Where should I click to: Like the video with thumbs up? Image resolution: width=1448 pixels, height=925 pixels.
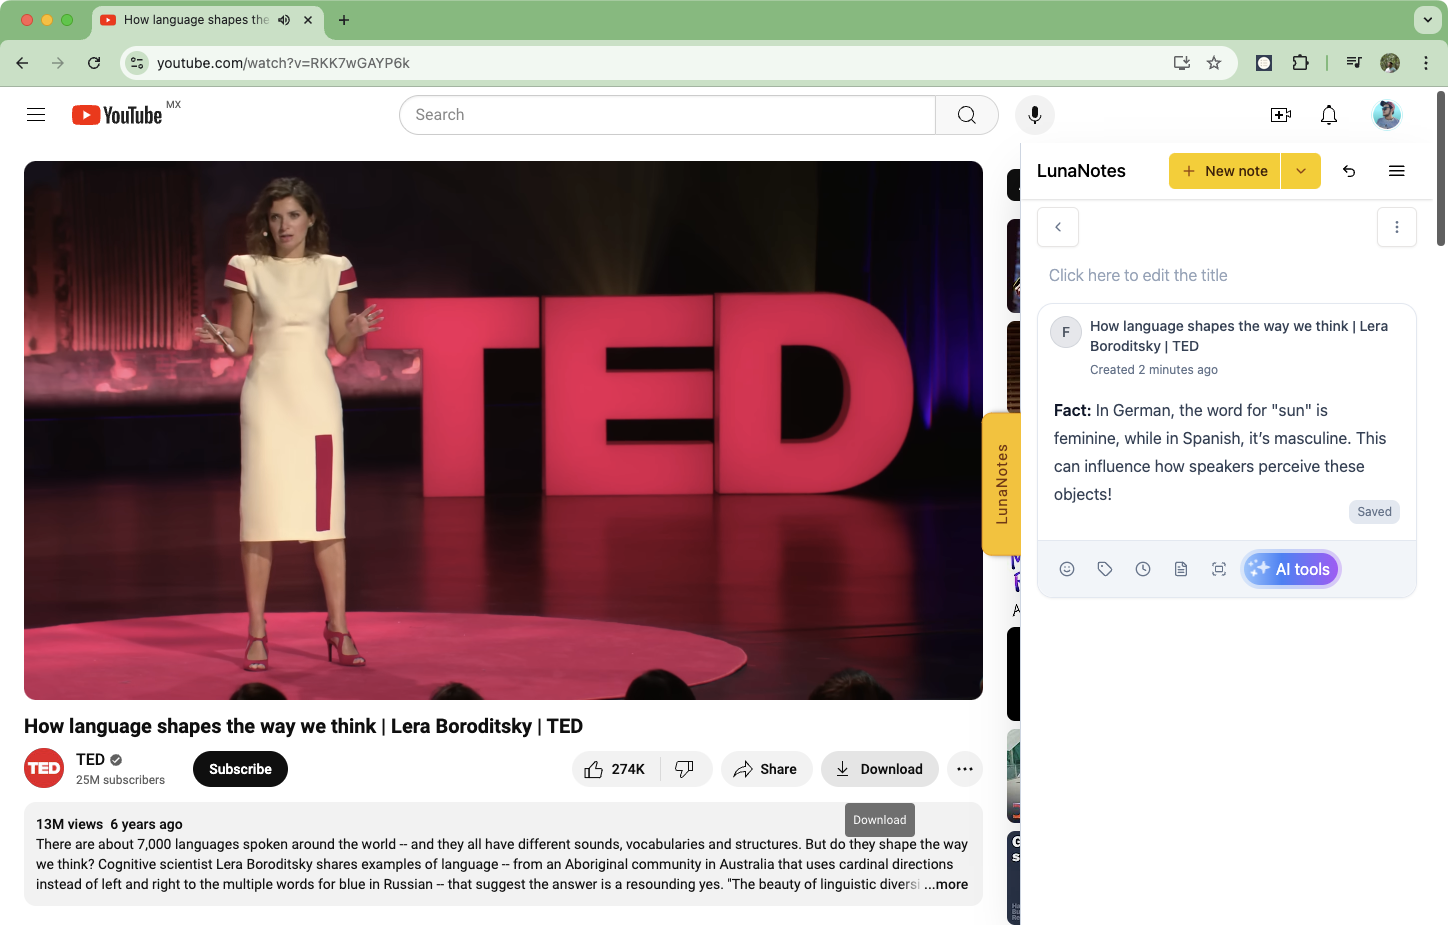point(616,769)
